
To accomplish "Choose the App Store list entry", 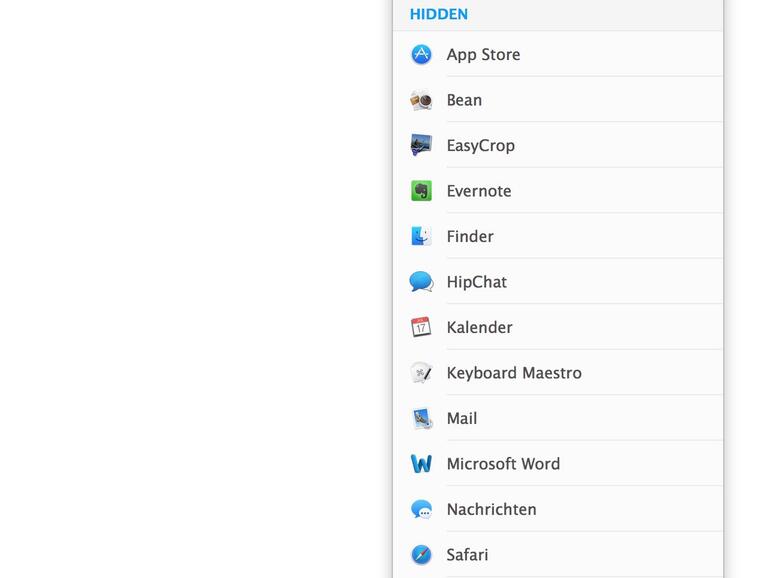I will [x=483, y=55].
